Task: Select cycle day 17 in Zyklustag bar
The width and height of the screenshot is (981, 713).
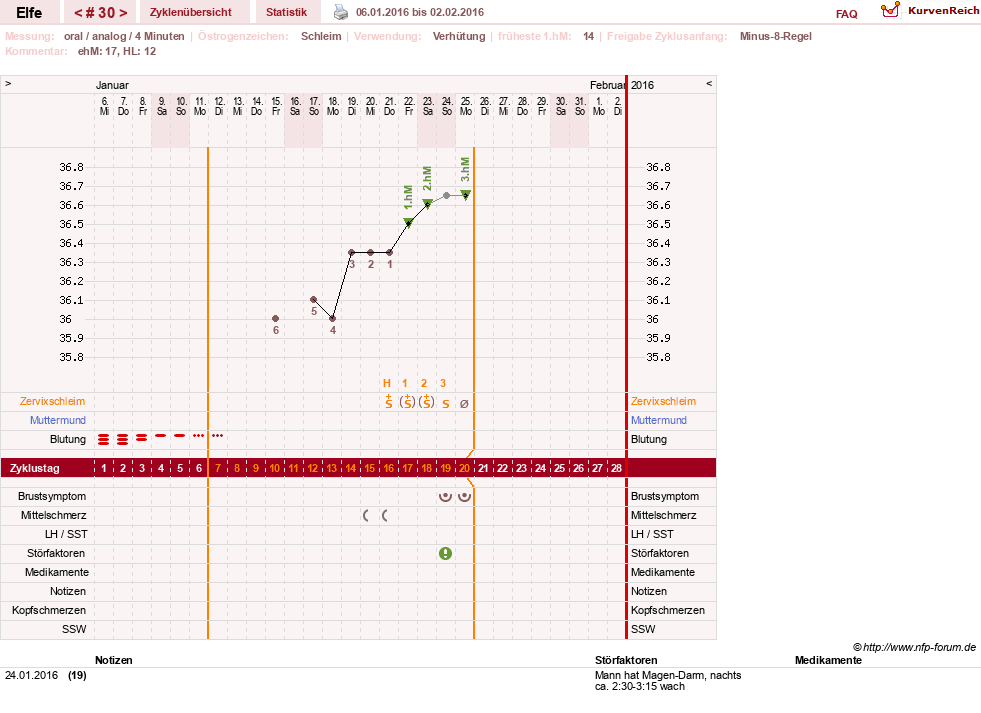Action: (x=407, y=468)
